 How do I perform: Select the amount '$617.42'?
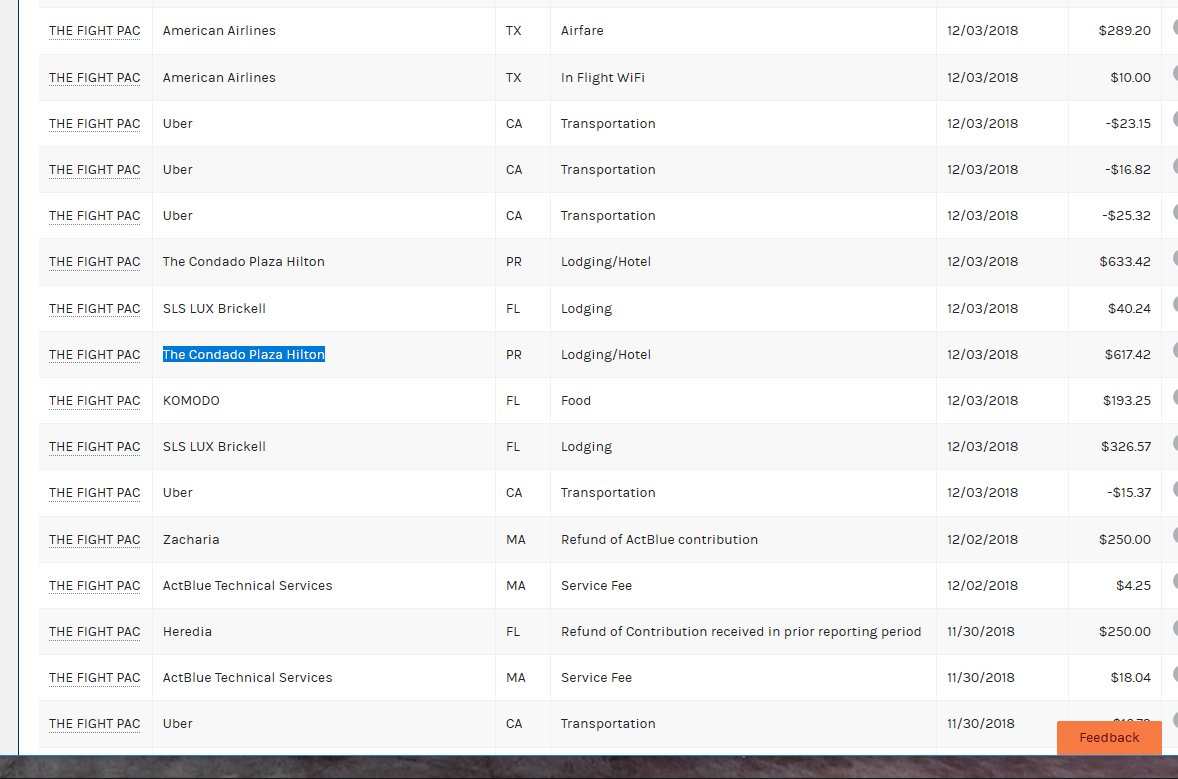click(1127, 355)
